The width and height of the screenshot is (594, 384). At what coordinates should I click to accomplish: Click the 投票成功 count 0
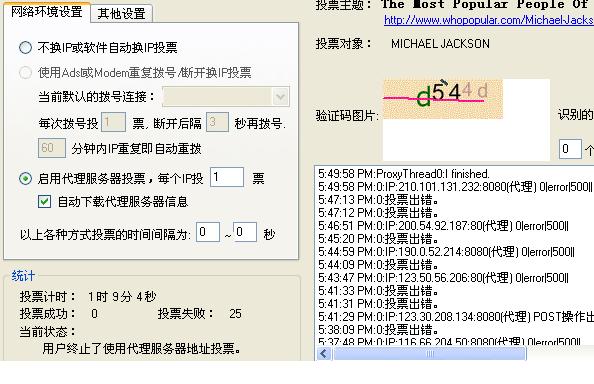point(94,314)
